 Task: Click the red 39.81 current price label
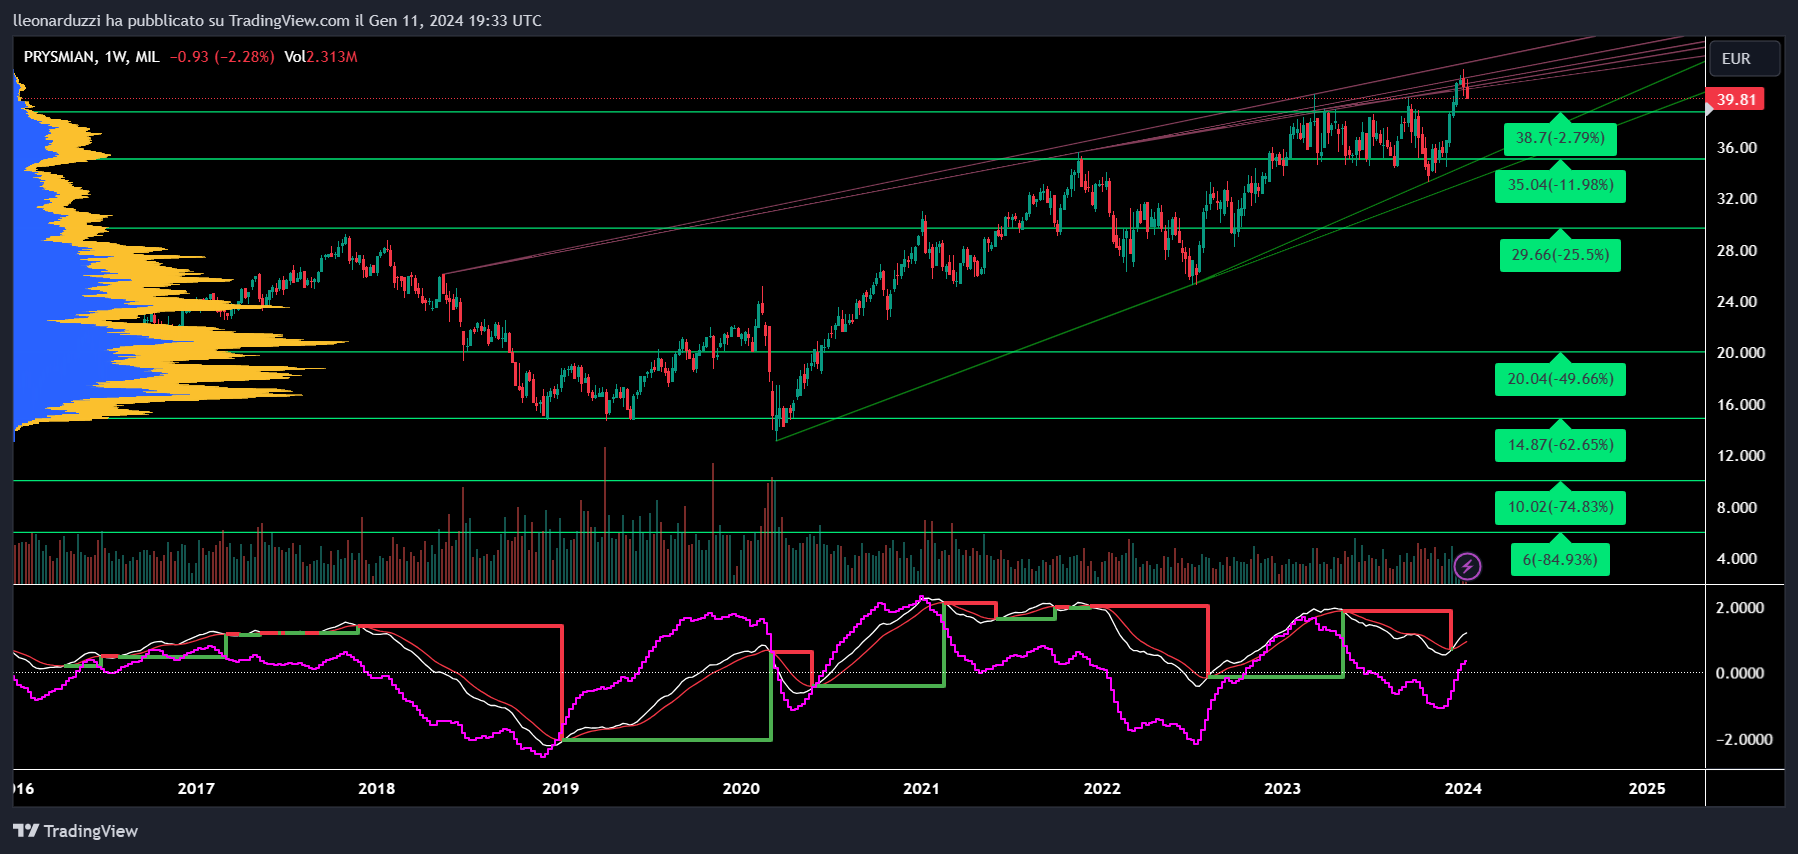pos(1737,99)
